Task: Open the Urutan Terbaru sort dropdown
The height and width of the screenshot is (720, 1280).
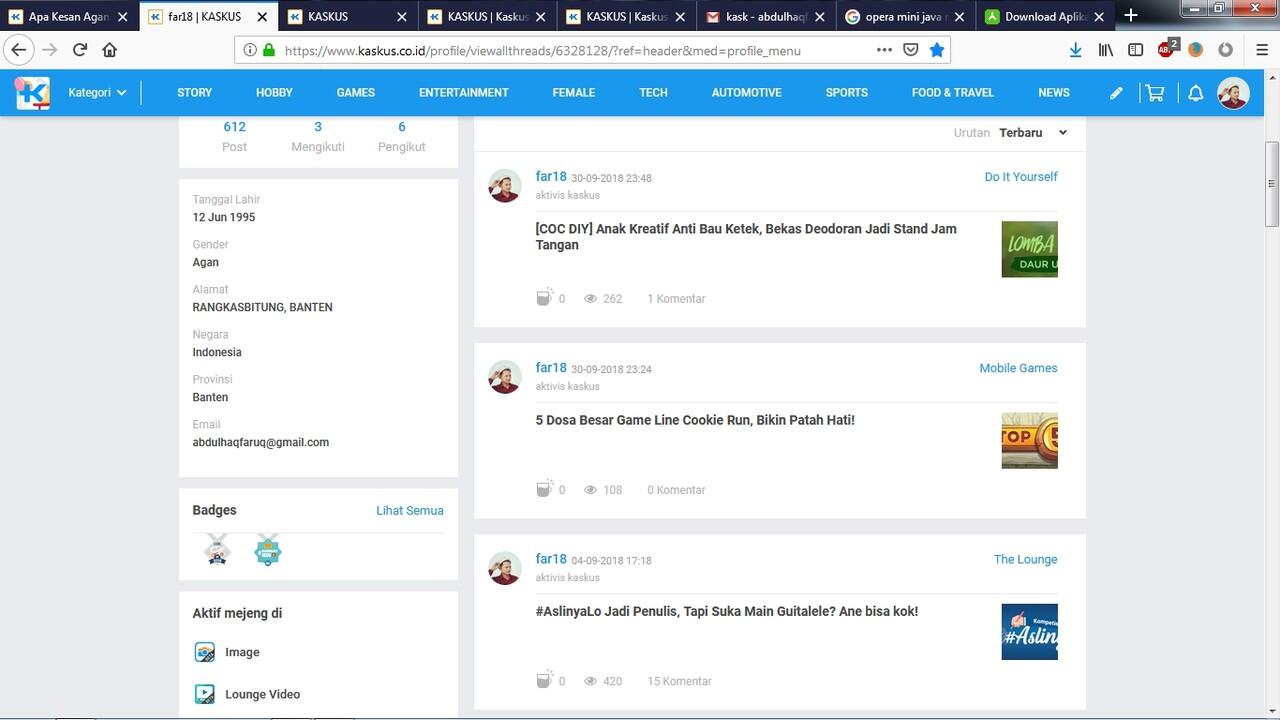Action: pos(1033,133)
